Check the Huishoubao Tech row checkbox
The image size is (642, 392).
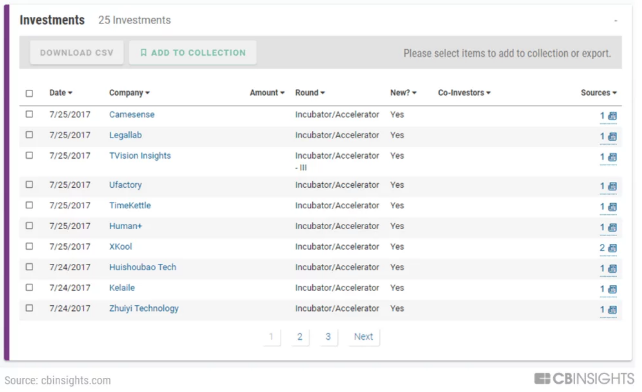coord(29,267)
